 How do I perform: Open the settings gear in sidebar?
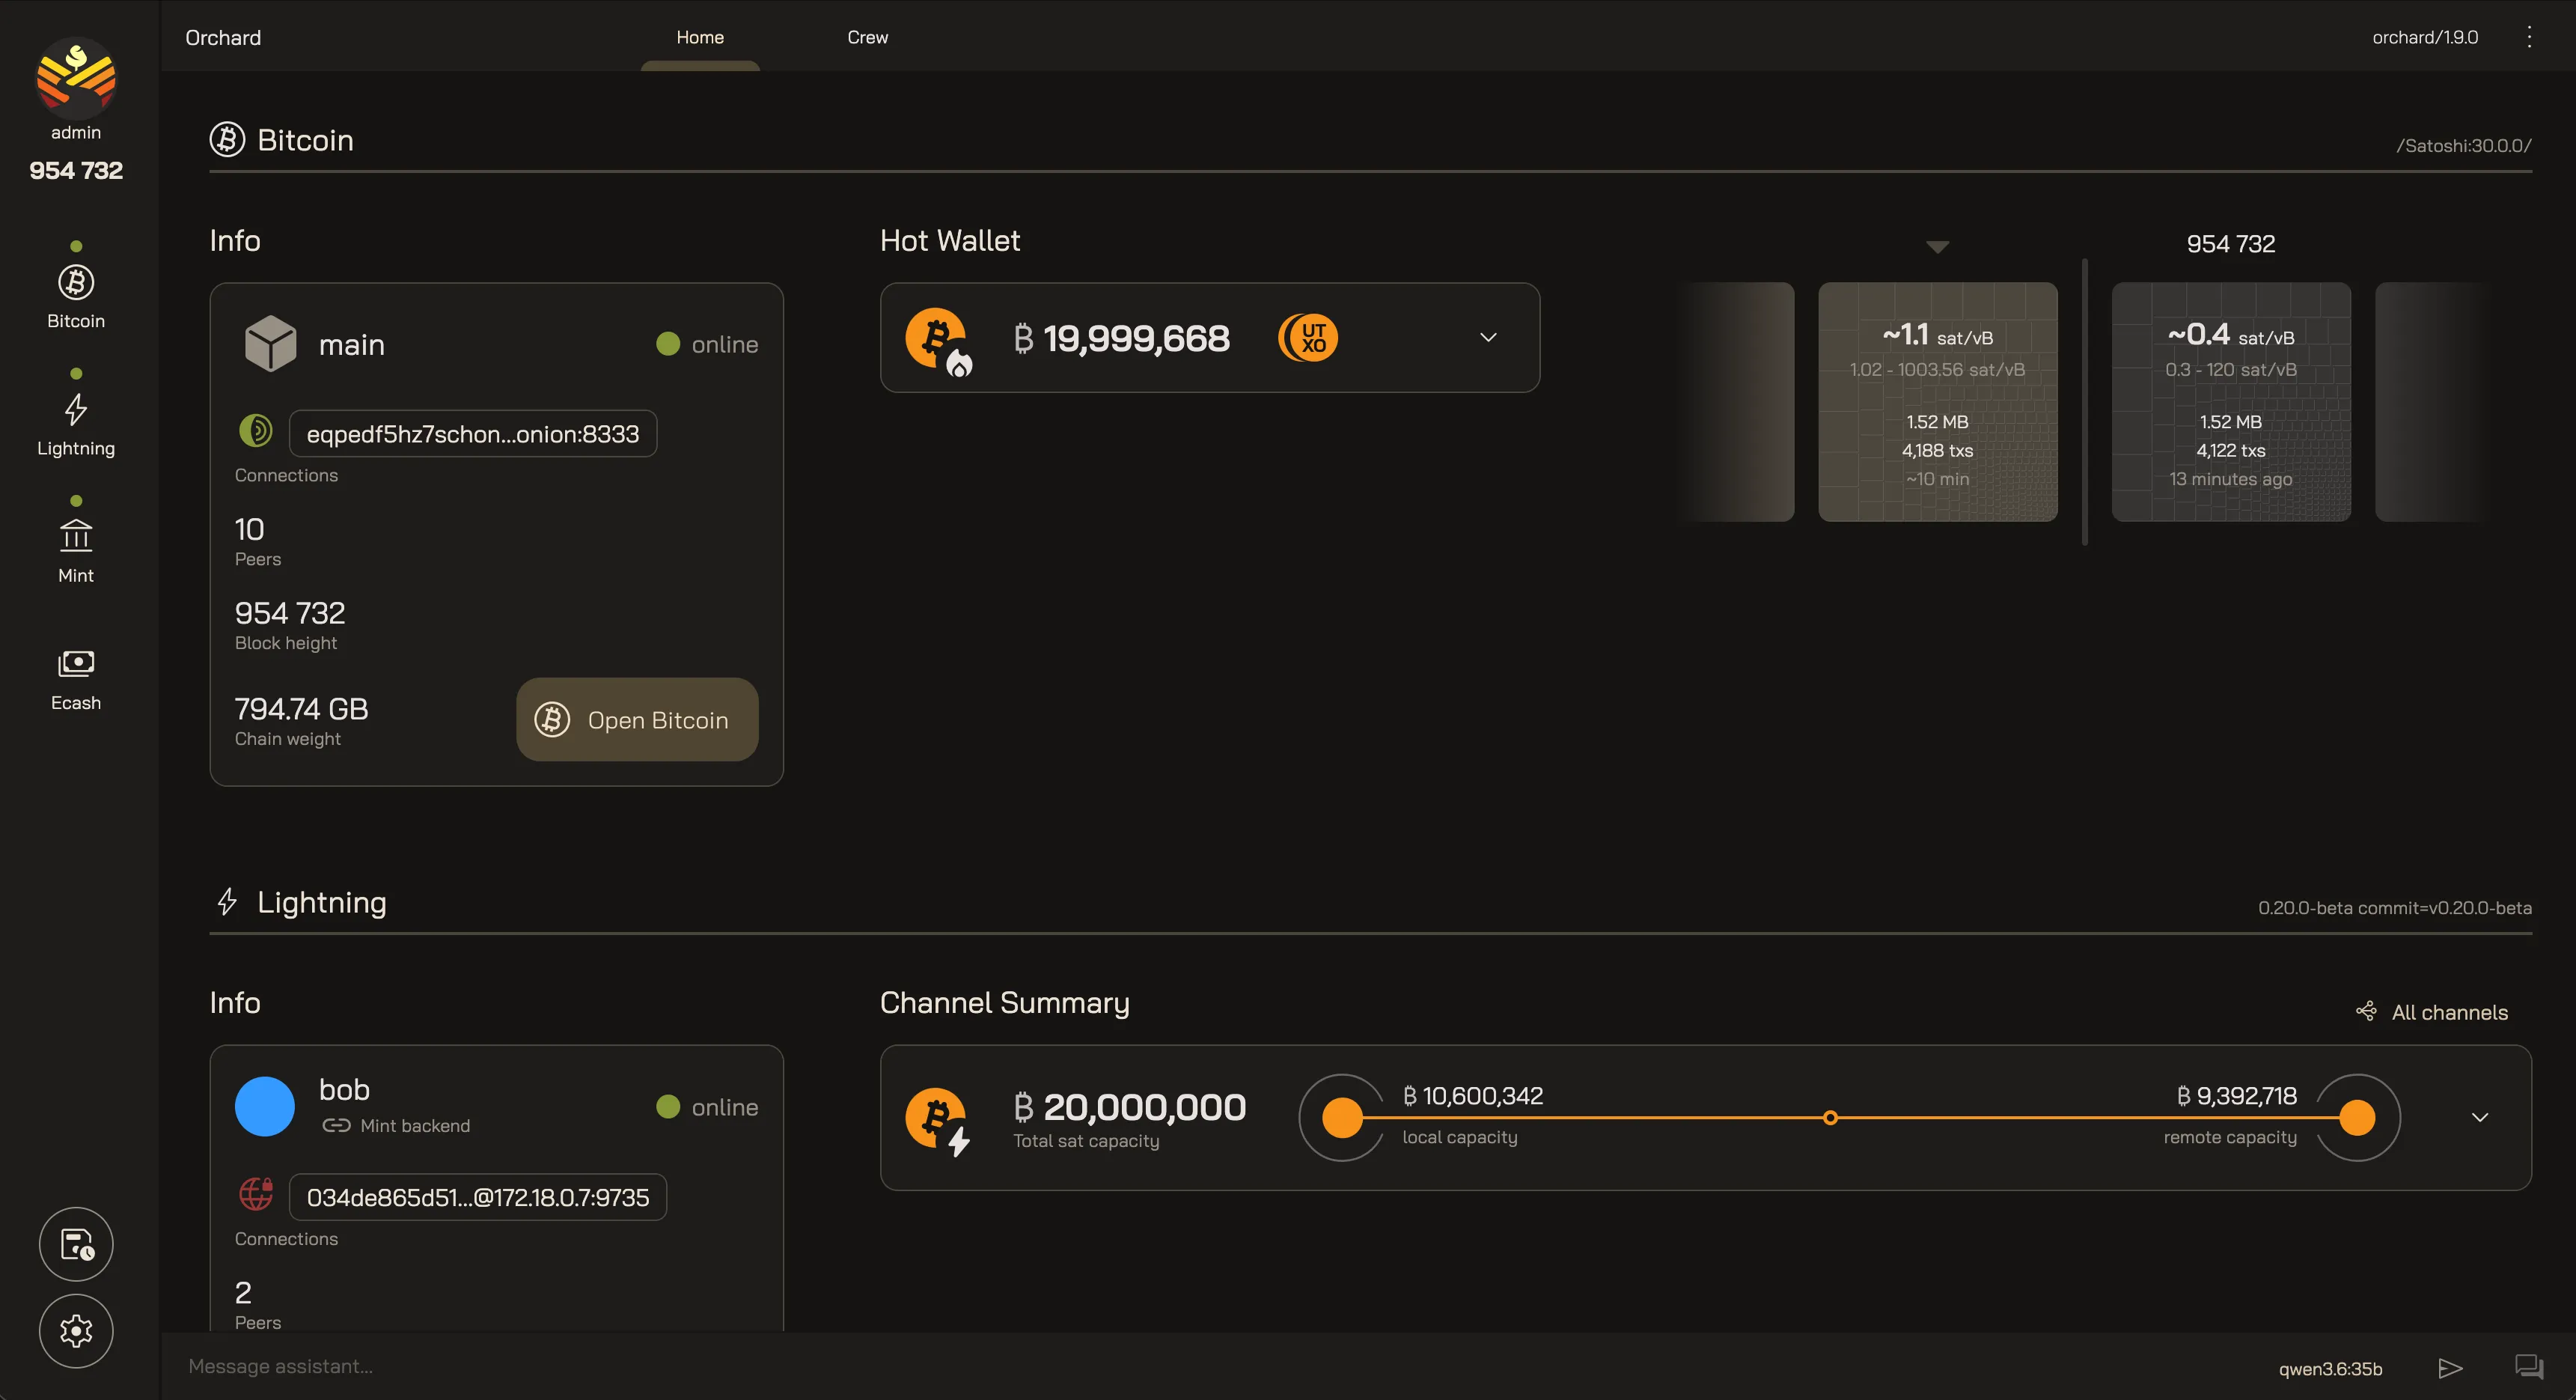point(76,1331)
